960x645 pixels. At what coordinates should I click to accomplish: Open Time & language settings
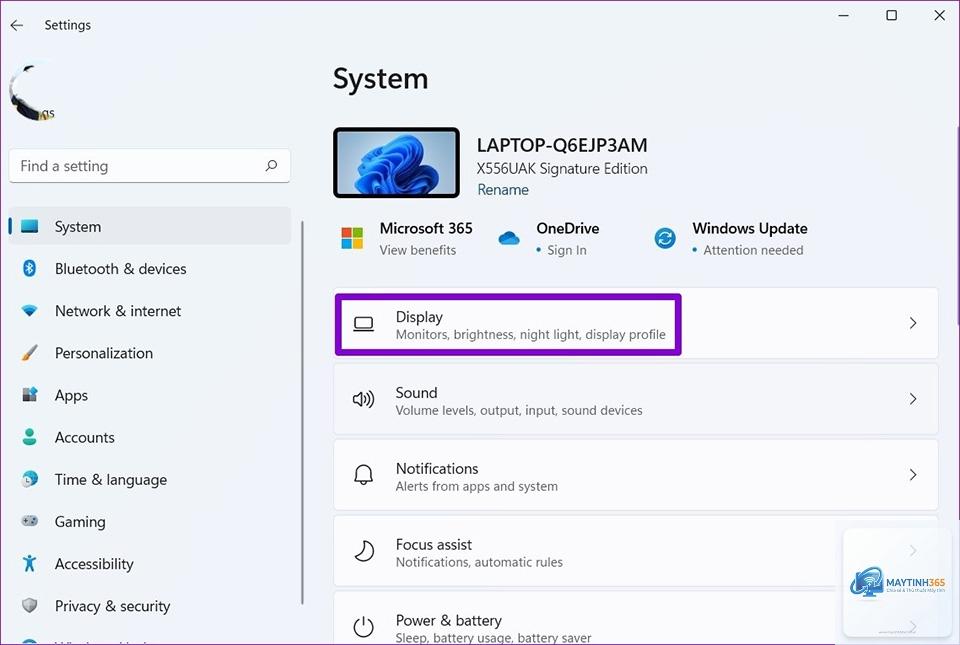point(150,480)
